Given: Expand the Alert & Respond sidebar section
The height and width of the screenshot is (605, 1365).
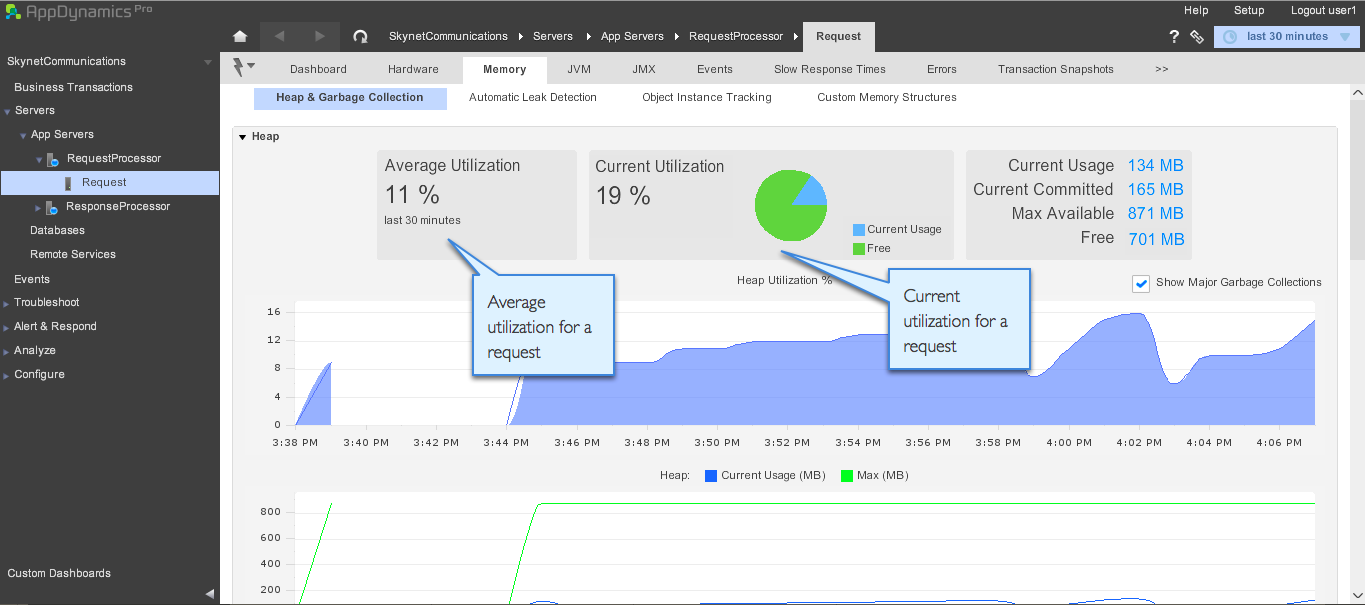Looking at the screenshot, I should coord(7,327).
